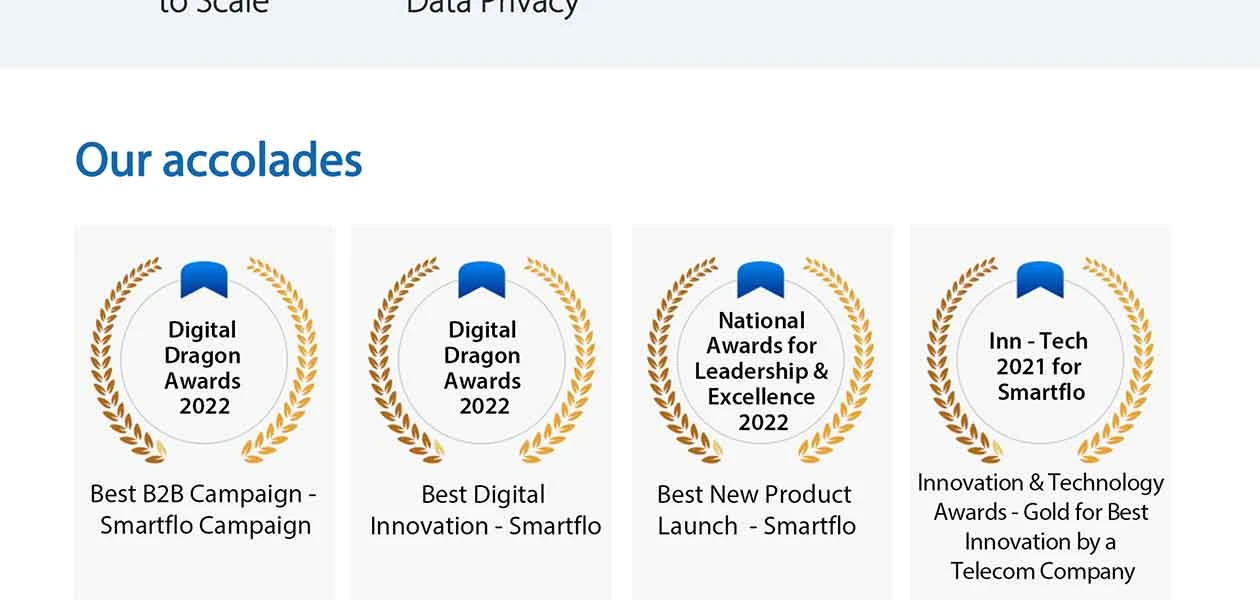Click the blue ribbon on National Awards badge

point(760,279)
